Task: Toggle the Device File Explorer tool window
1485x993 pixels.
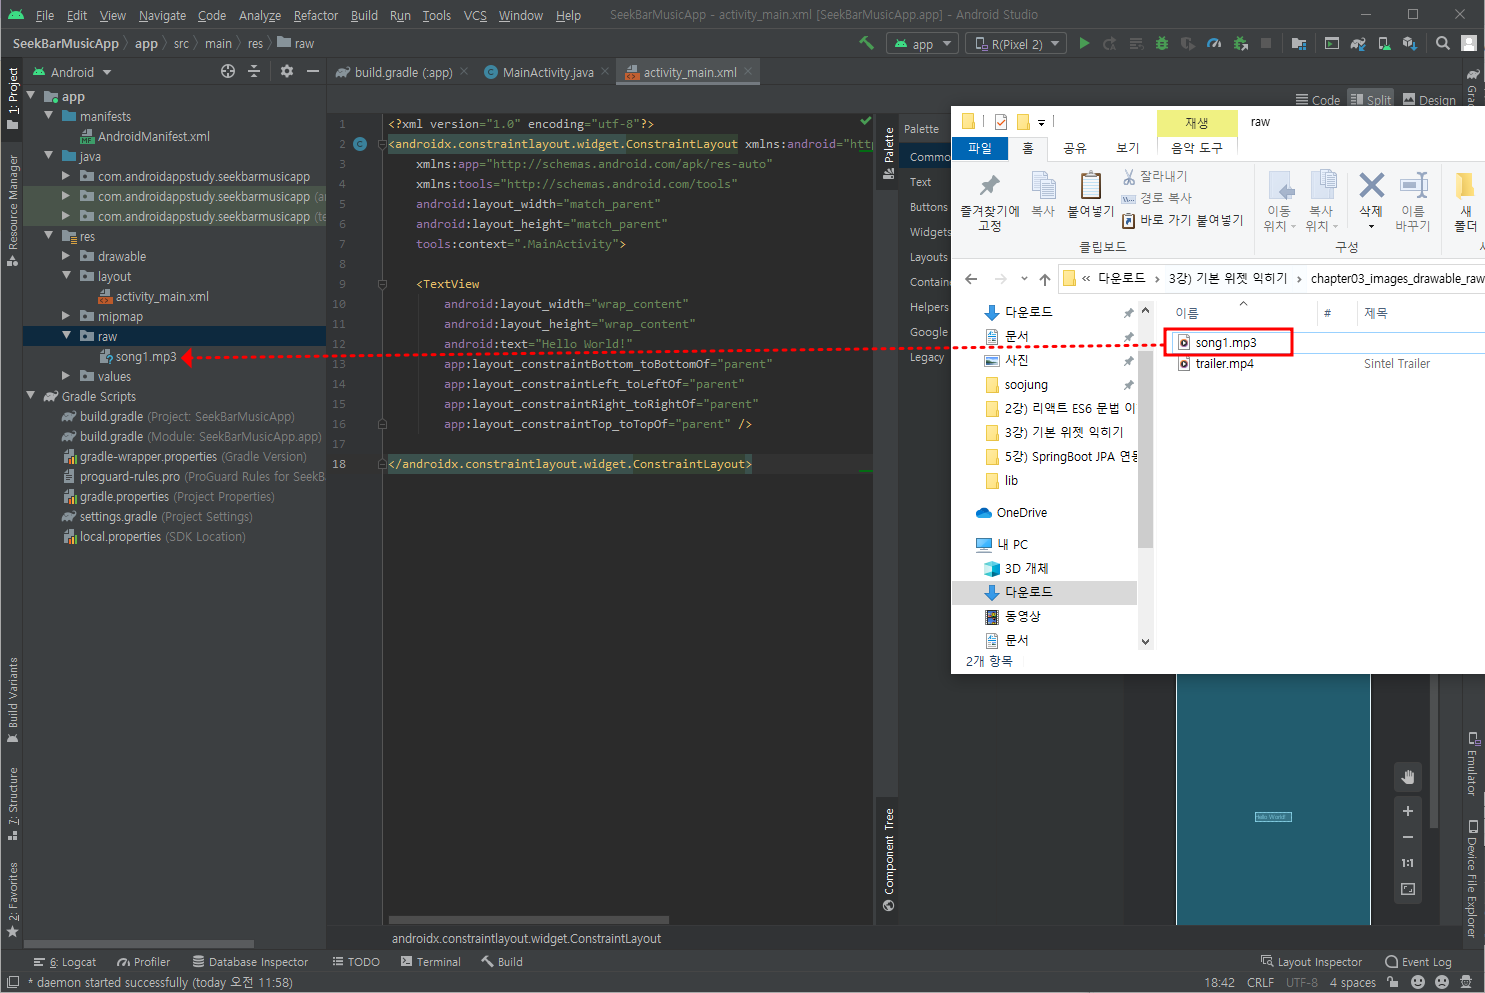Action: [1472, 878]
